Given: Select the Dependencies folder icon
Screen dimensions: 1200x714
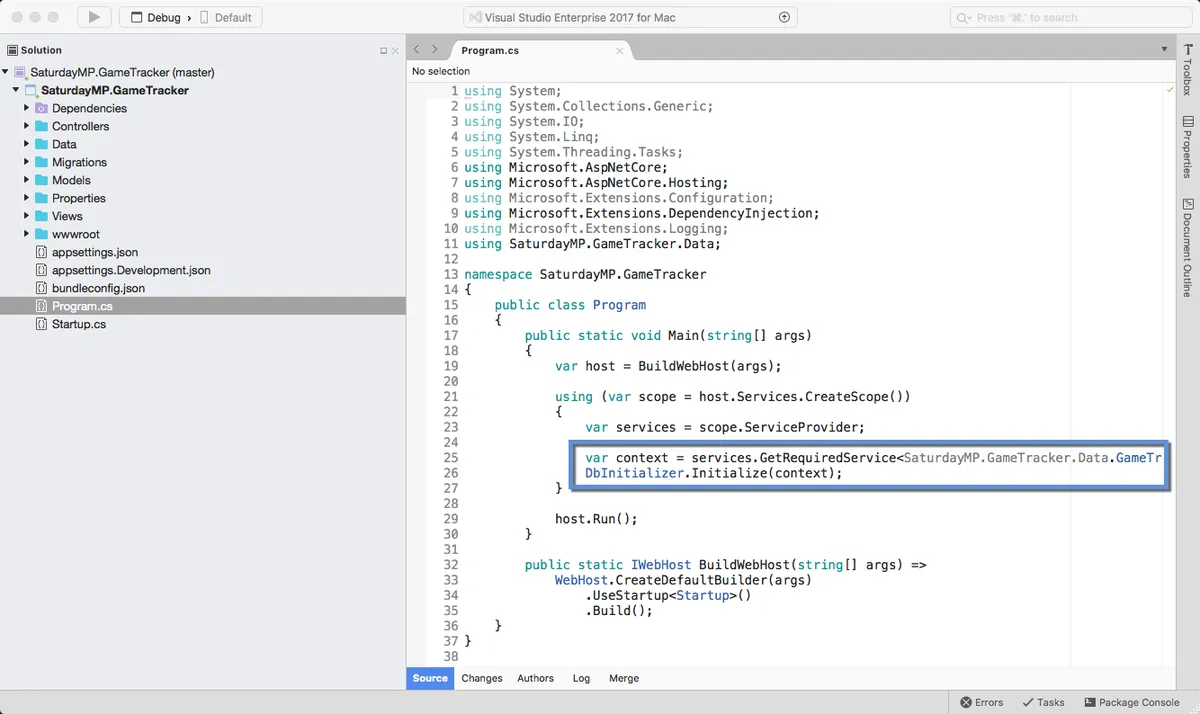Looking at the screenshot, I should tap(41, 108).
